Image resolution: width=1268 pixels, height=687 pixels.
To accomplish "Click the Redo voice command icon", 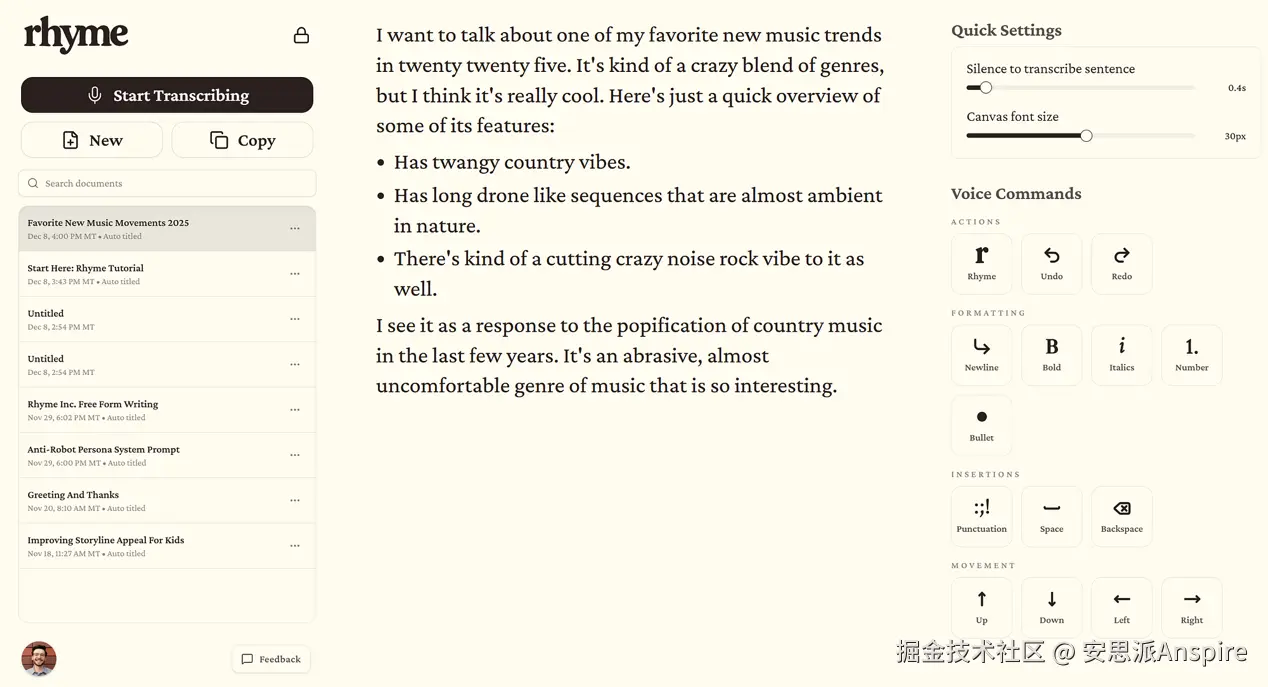I will (x=1121, y=263).
